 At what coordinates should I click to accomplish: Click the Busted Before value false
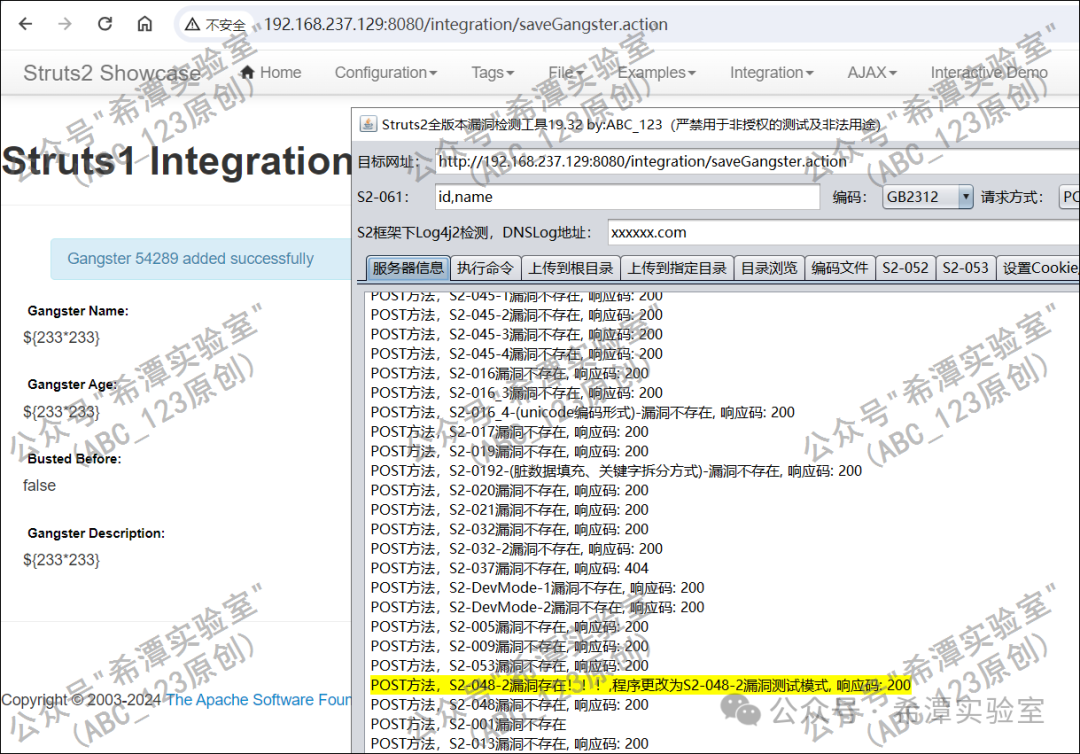[x=39, y=485]
